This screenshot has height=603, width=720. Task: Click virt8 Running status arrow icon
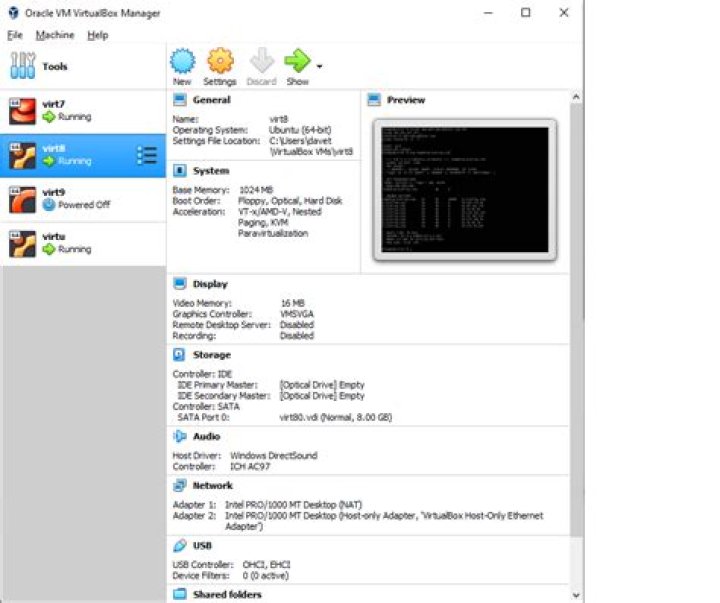point(49,161)
